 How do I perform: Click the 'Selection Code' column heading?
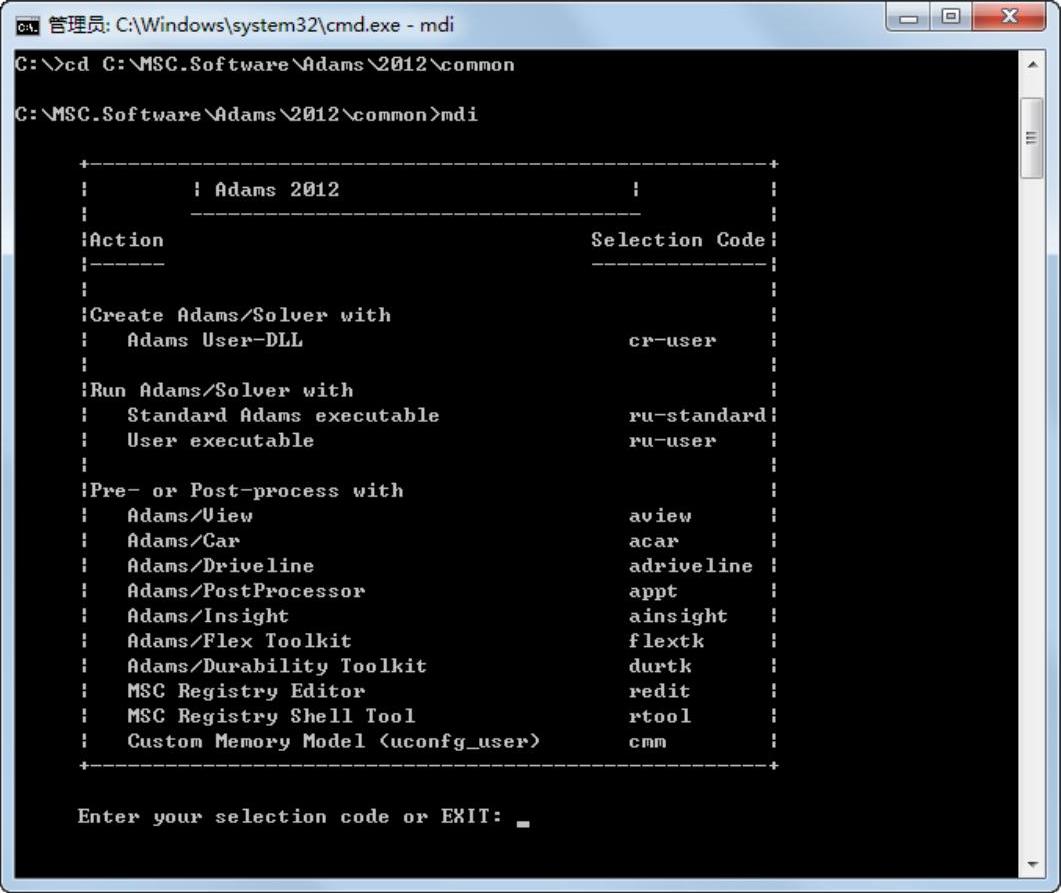pyautogui.click(x=678, y=240)
